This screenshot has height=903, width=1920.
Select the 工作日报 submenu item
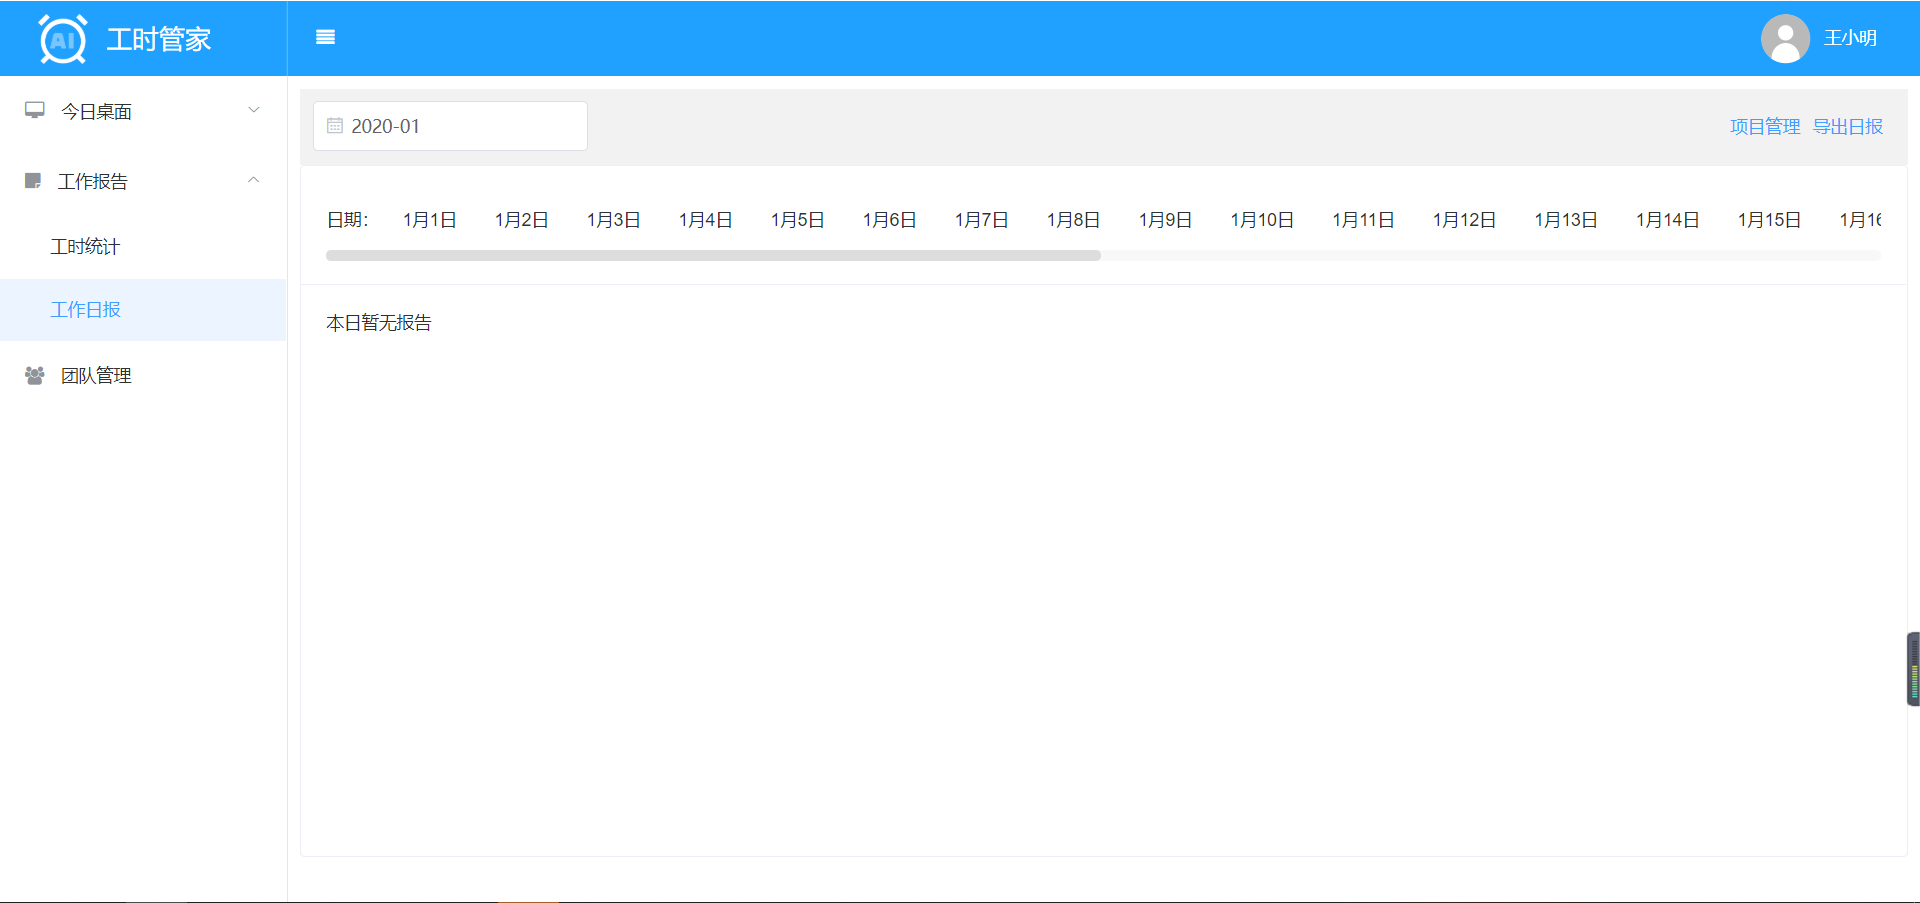(x=85, y=310)
